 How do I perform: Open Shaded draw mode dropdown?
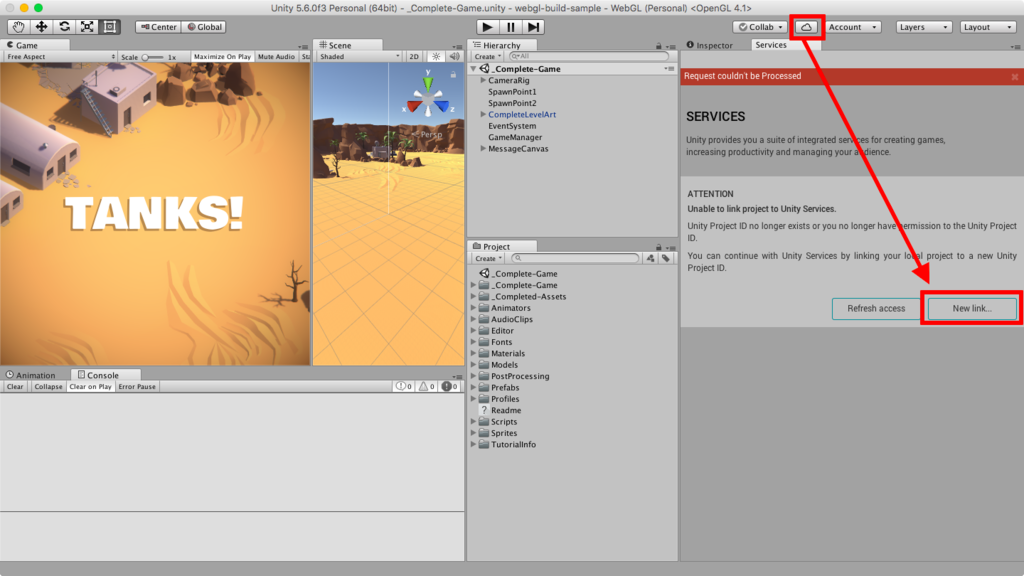pos(359,56)
